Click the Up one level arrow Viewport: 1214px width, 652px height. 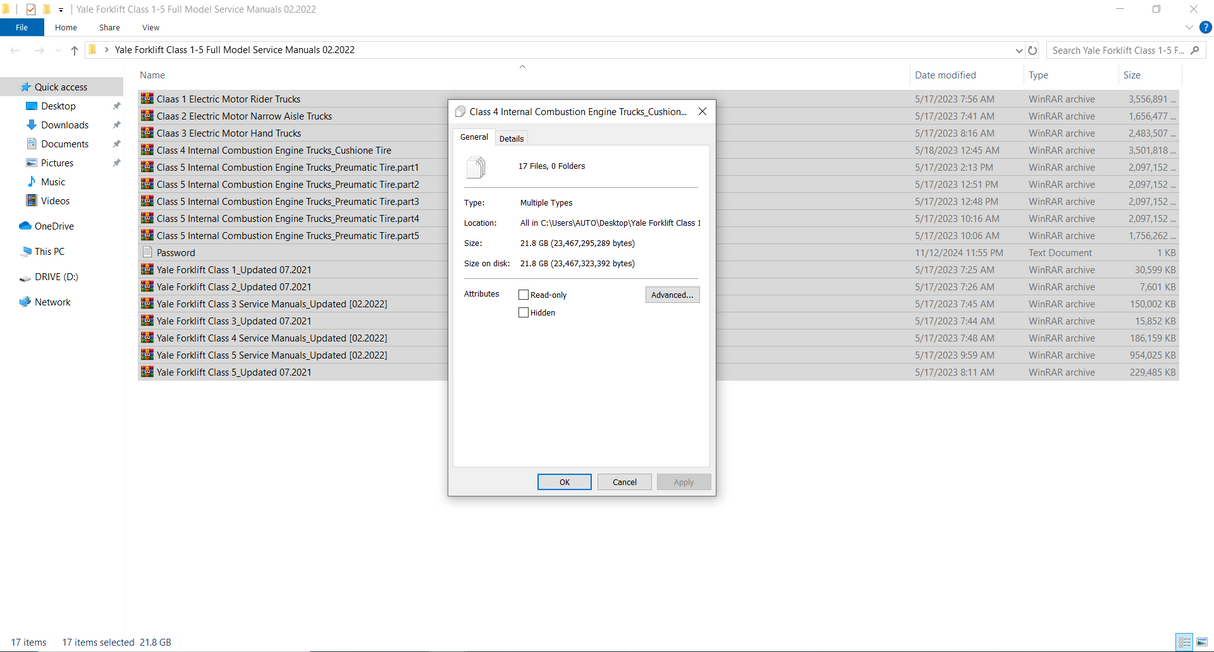(x=74, y=50)
